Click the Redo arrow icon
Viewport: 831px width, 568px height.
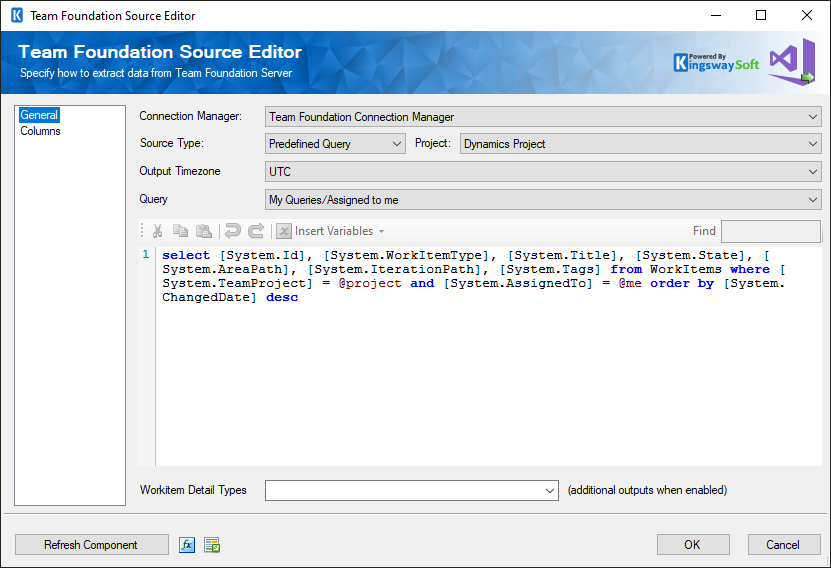256,231
